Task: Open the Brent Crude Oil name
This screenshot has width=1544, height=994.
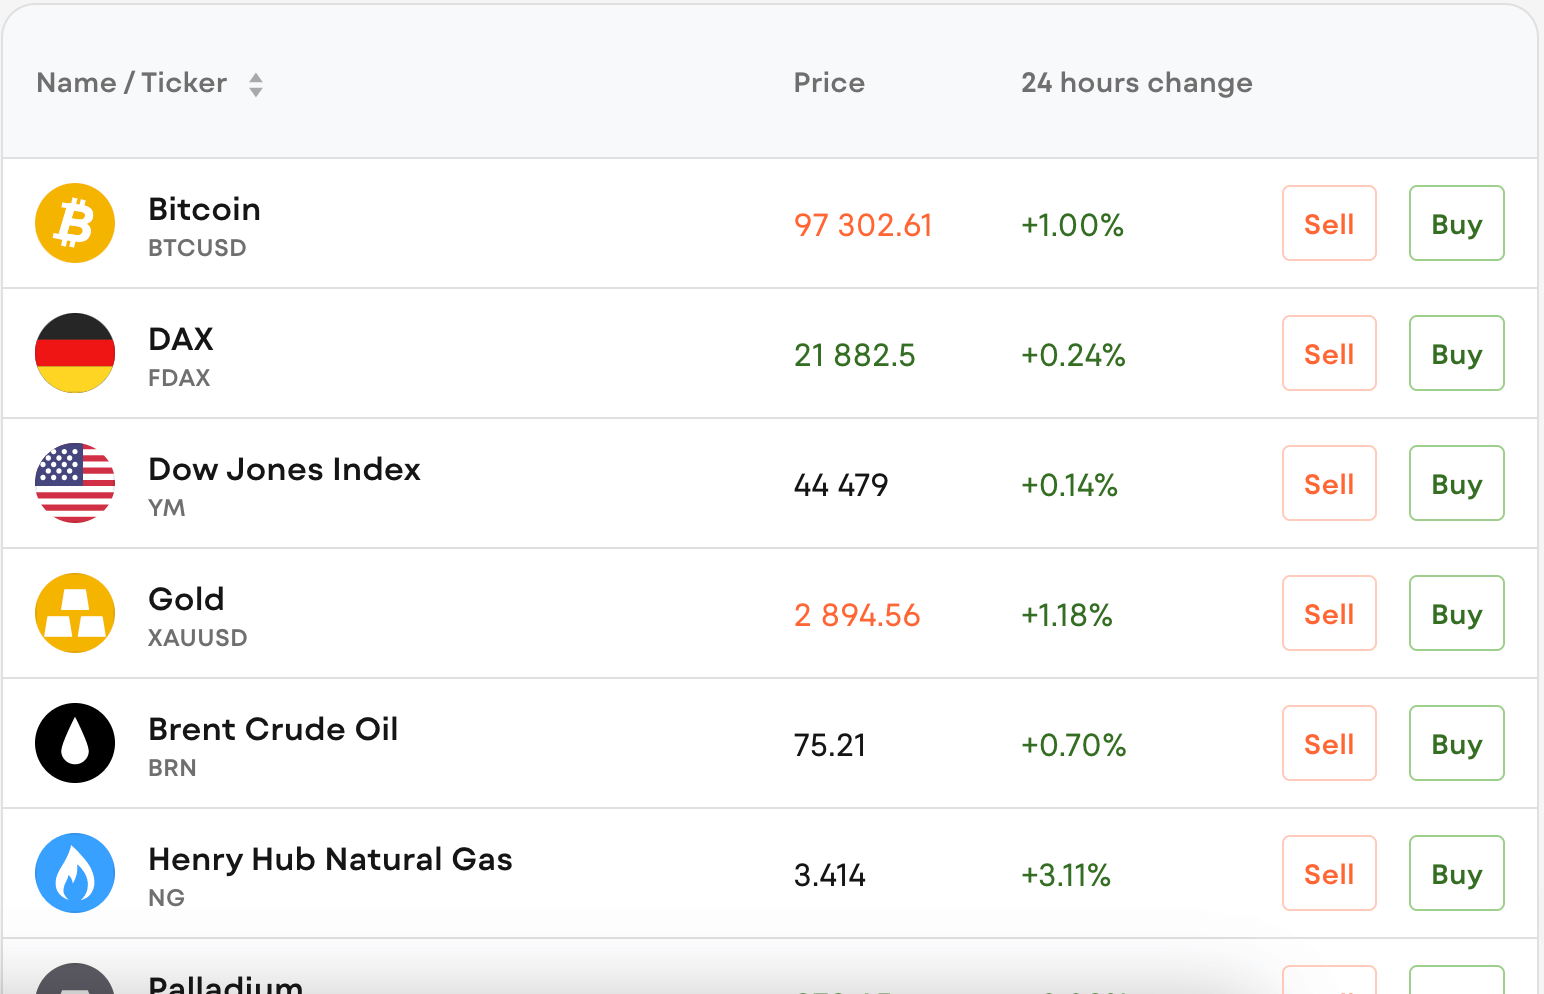Action: coord(273,729)
